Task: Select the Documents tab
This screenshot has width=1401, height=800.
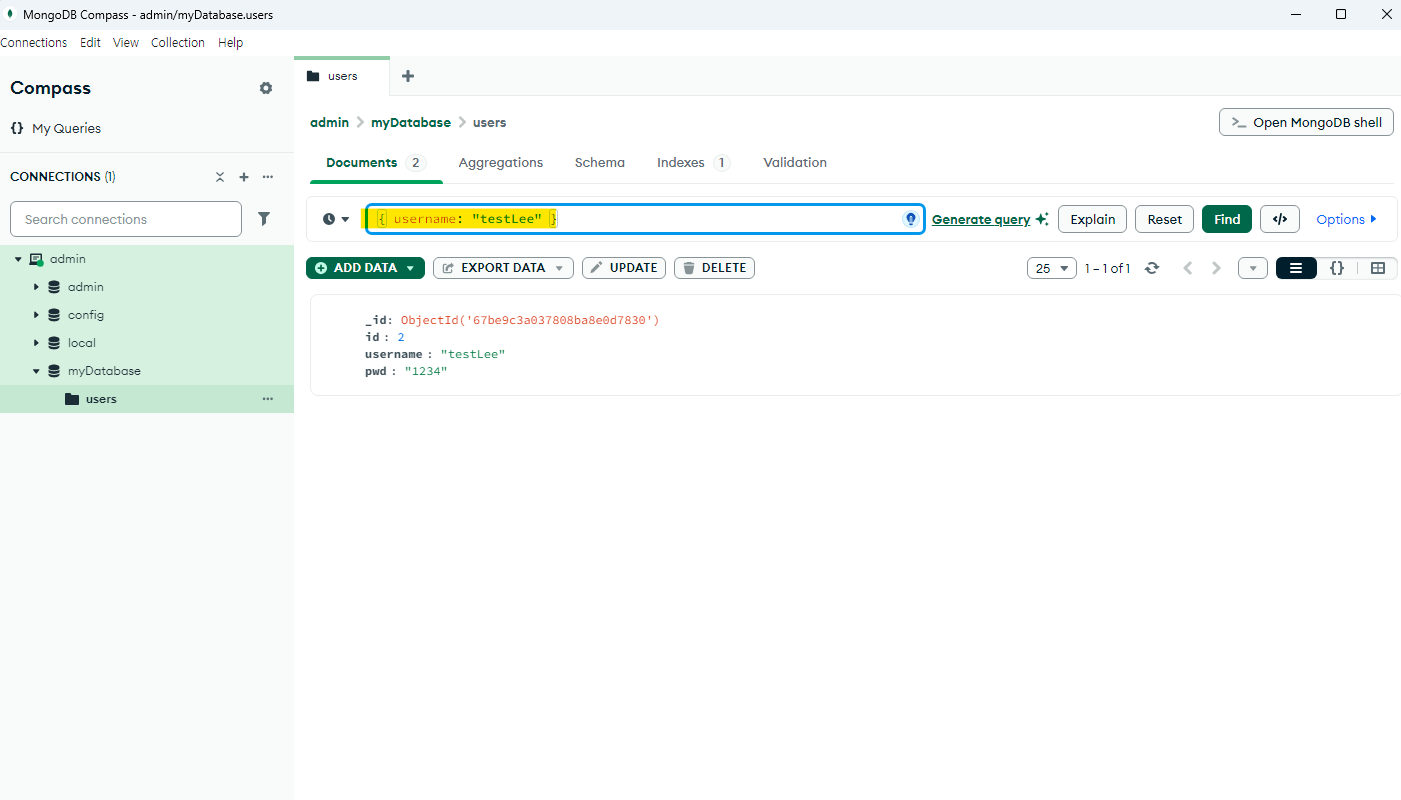Action: (x=376, y=162)
